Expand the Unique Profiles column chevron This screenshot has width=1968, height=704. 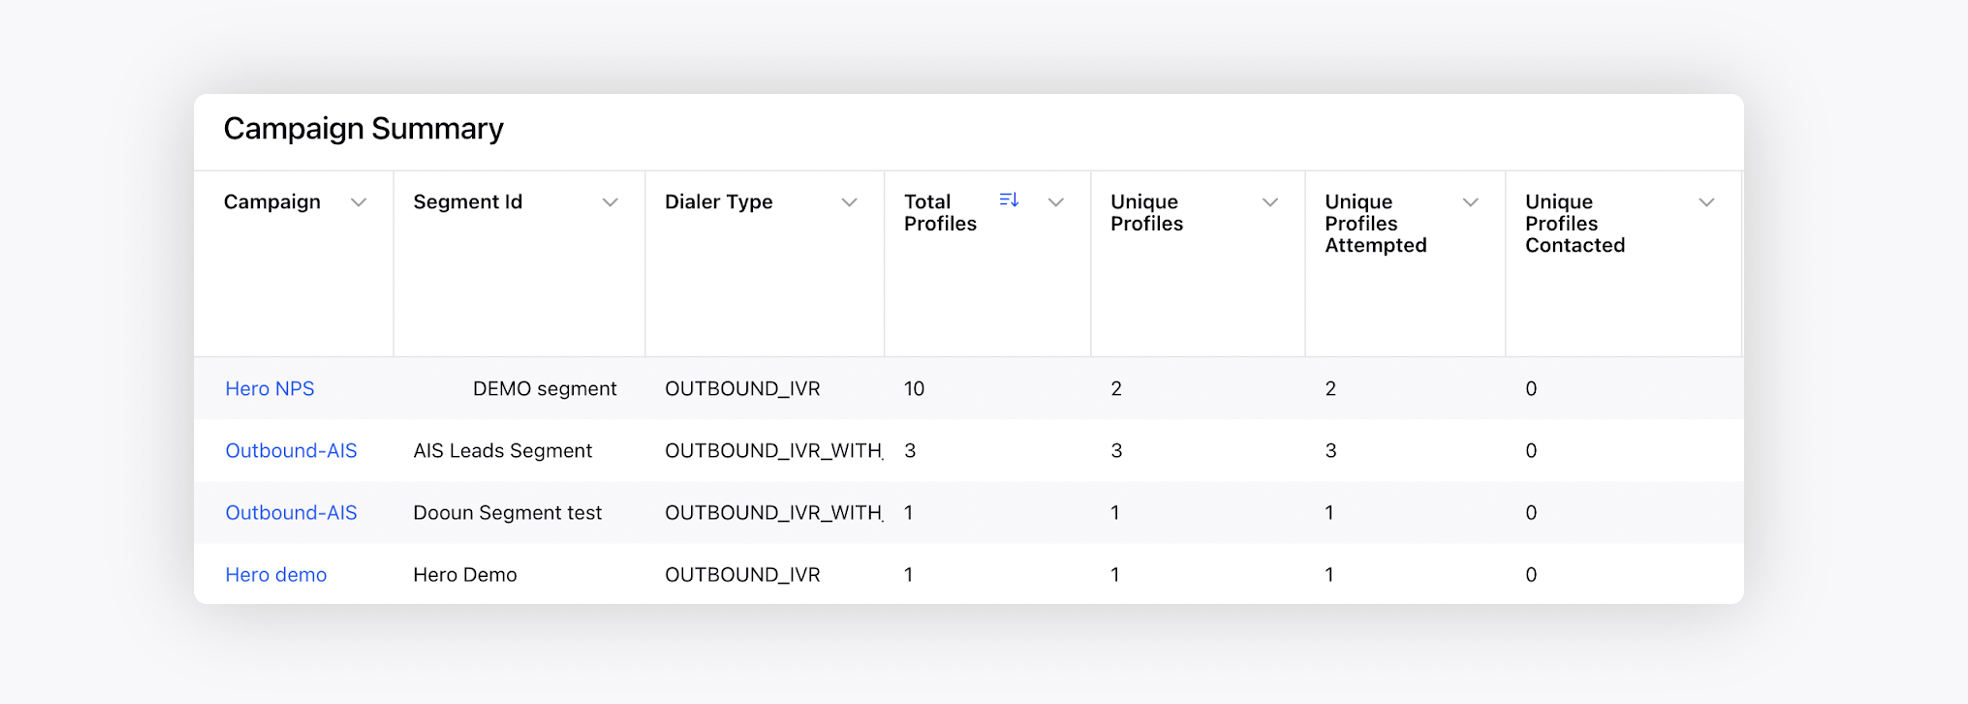point(1270,202)
